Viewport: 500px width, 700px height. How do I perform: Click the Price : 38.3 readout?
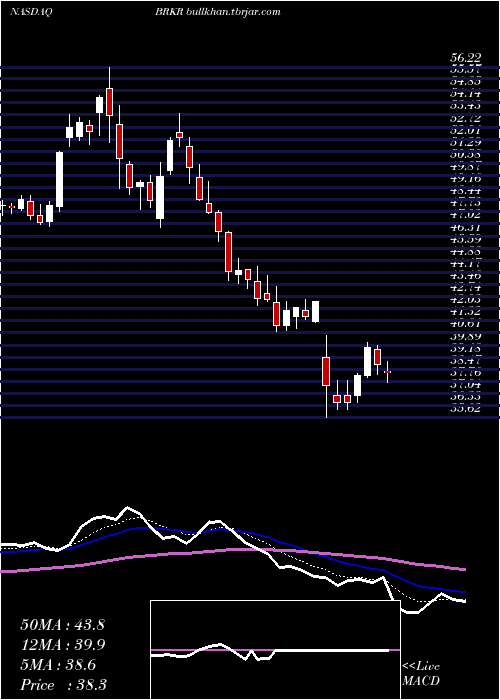pyautogui.click(x=62, y=685)
